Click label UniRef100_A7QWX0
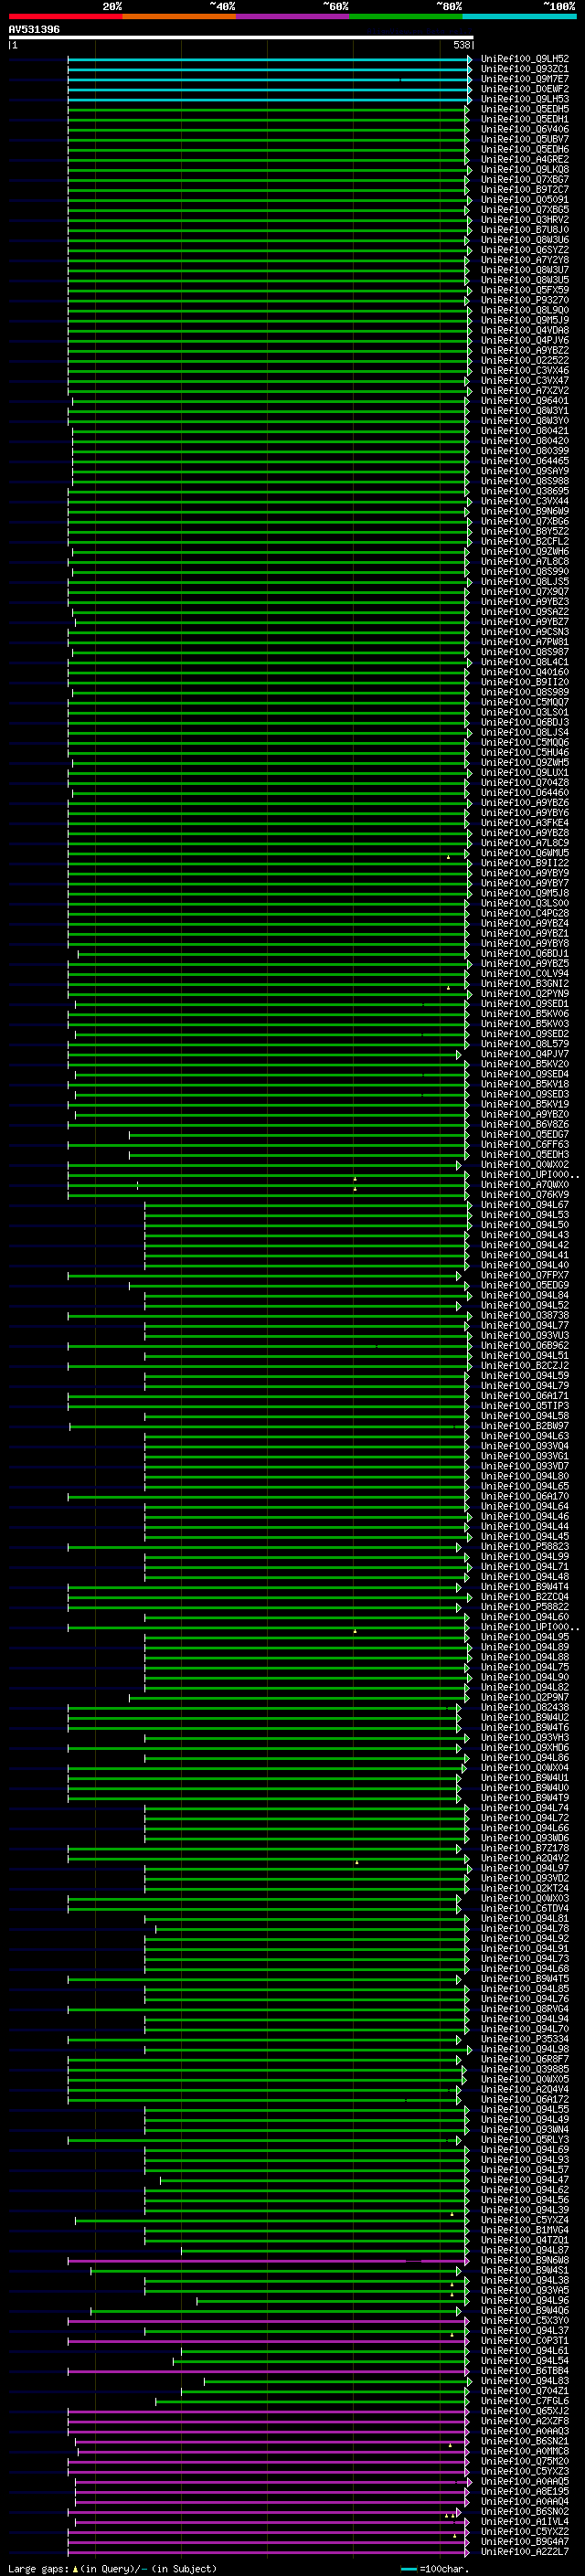Screen dimensions: 585x2576 pos(524,1185)
